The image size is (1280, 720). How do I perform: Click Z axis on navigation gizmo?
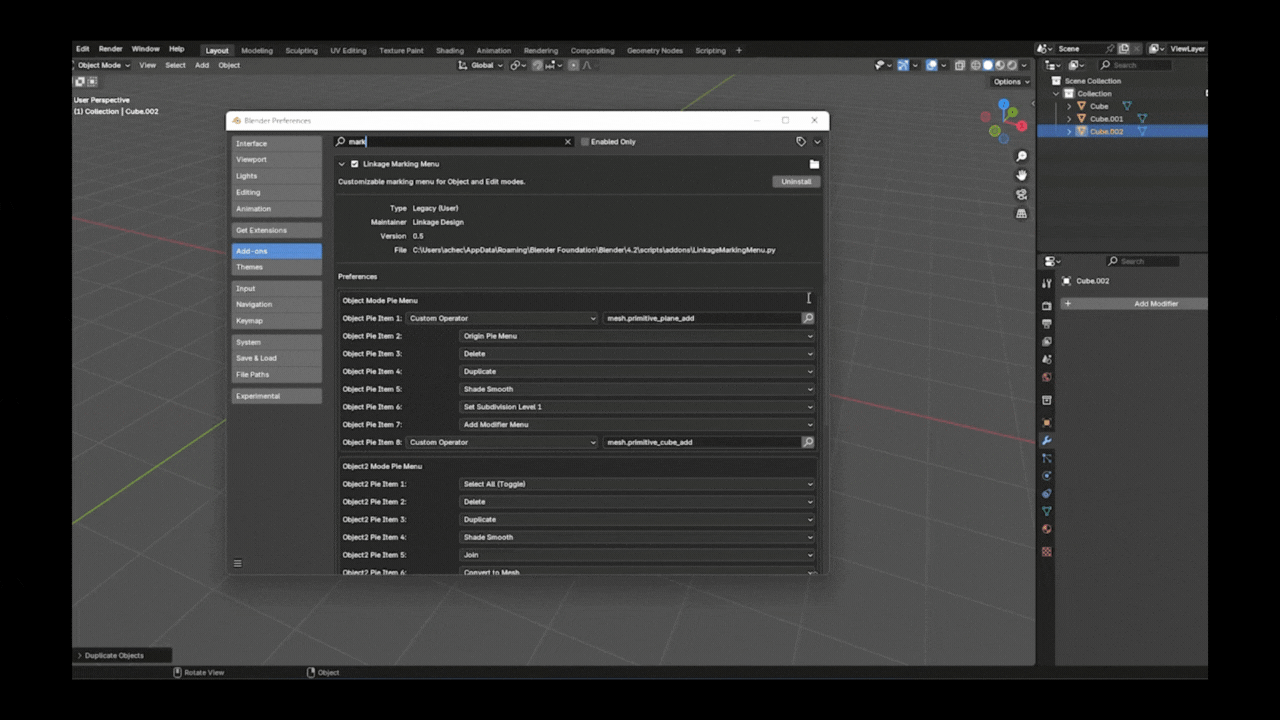tap(1004, 103)
